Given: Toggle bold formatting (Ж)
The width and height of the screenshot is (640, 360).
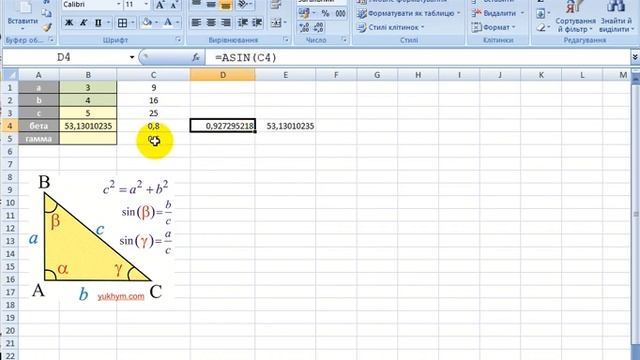Looking at the screenshot, I should 69,23.
